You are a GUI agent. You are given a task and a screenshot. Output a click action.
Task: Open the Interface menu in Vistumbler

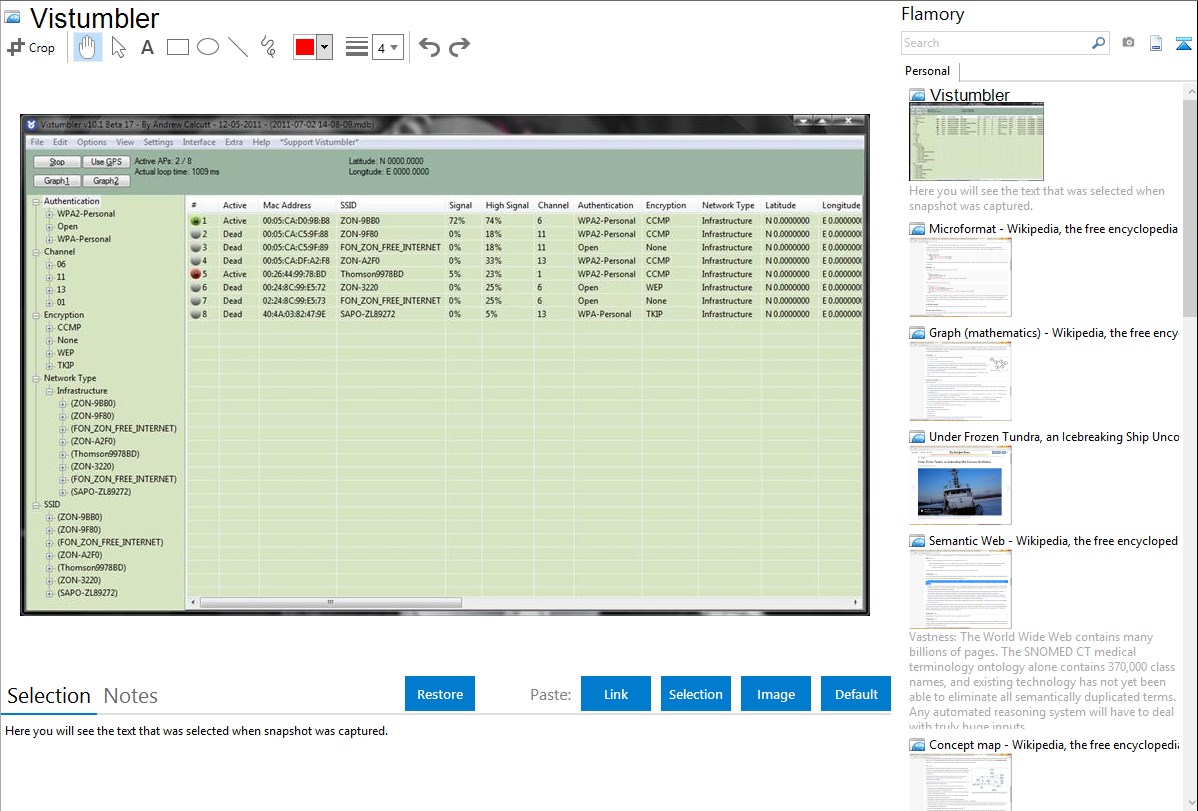pyautogui.click(x=199, y=142)
